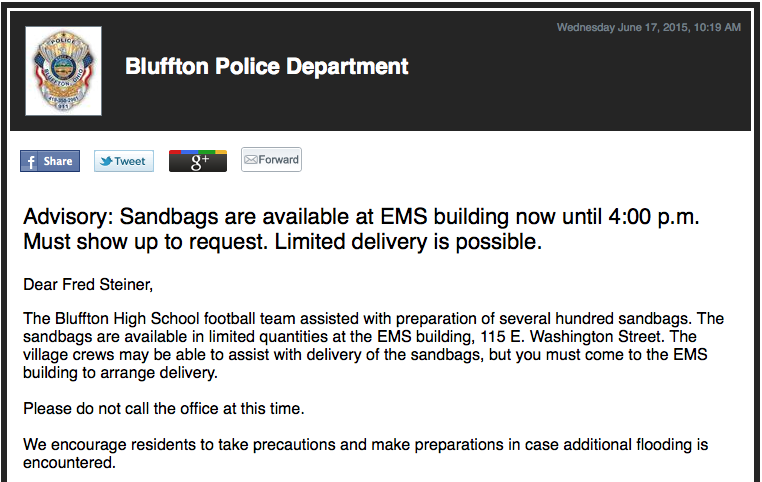Click the Bluffton police badge logo
The image size is (762, 482).
(x=63, y=71)
